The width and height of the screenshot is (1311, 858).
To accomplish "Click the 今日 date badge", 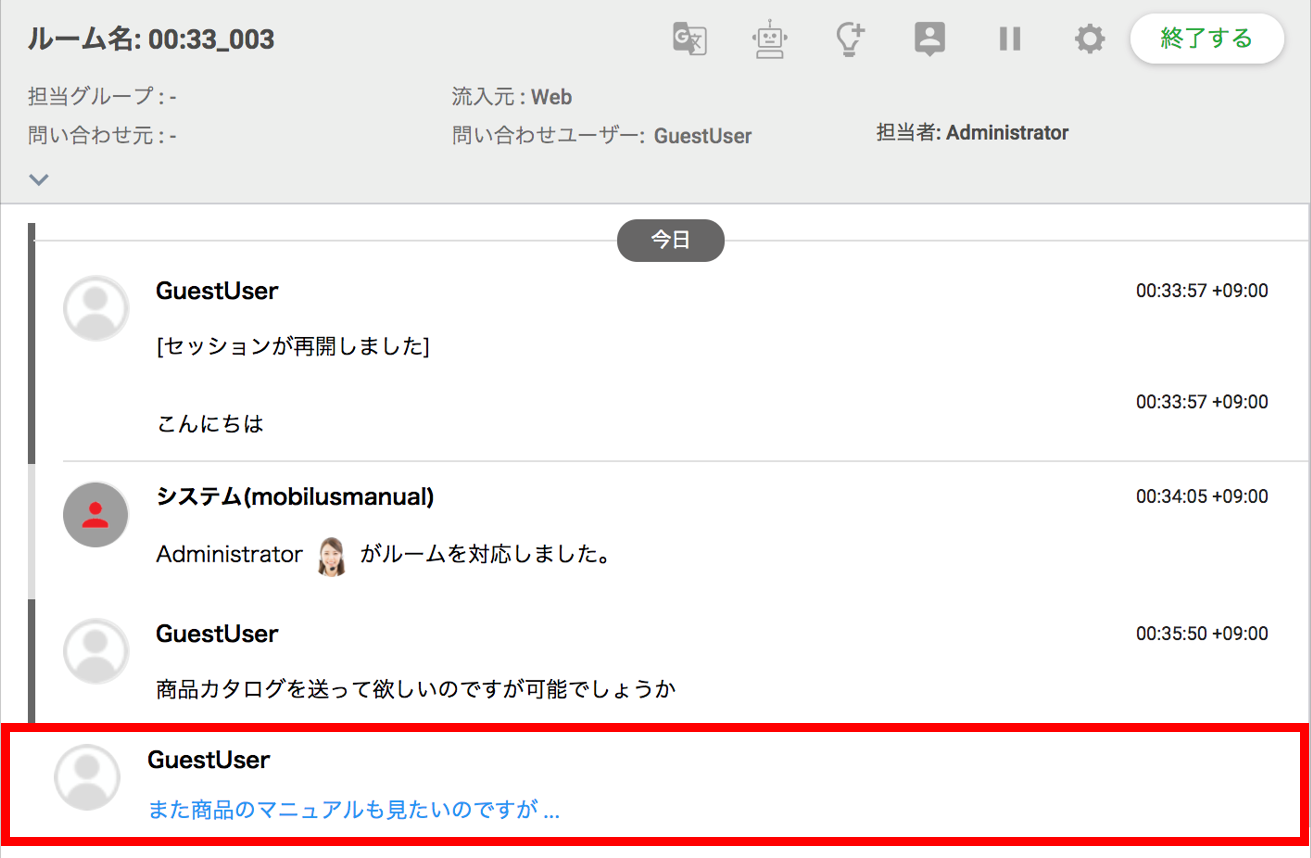I will [x=670, y=240].
